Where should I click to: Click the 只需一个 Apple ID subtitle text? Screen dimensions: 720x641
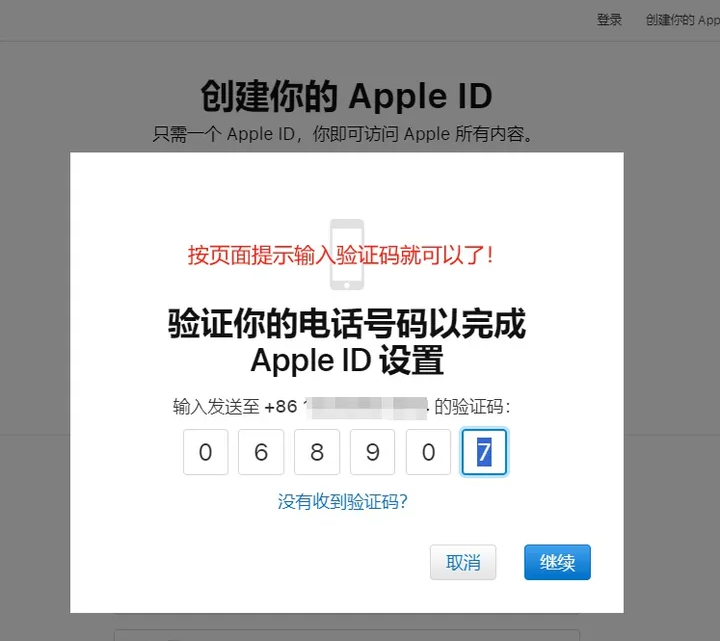click(x=343, y=135)
